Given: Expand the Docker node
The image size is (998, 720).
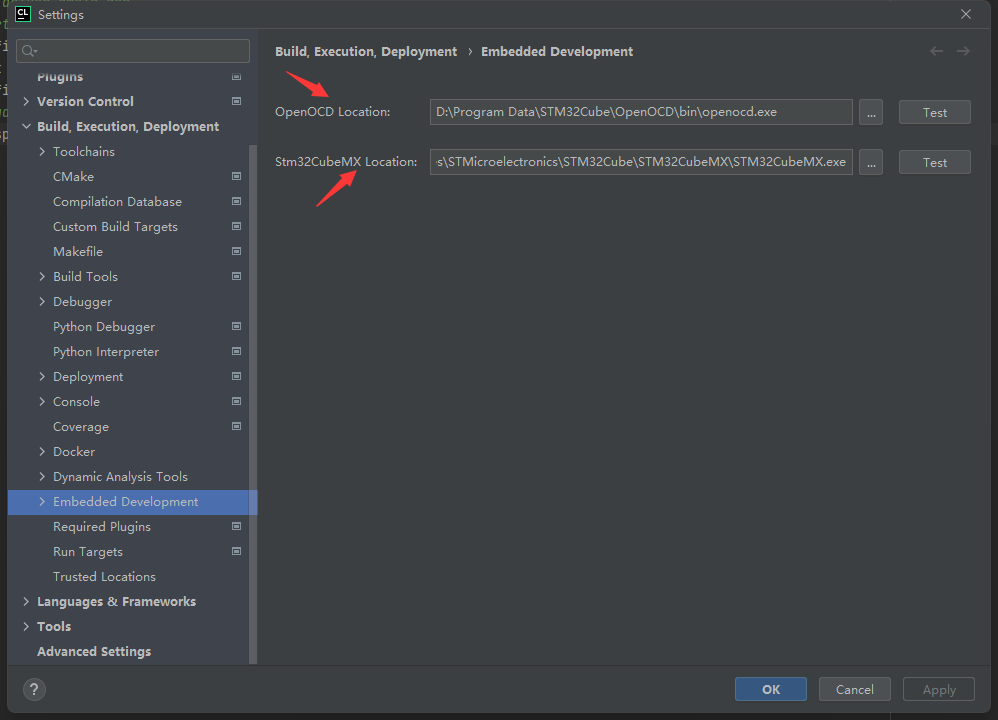Looking at the screenshot, I should tap(42, 451).
